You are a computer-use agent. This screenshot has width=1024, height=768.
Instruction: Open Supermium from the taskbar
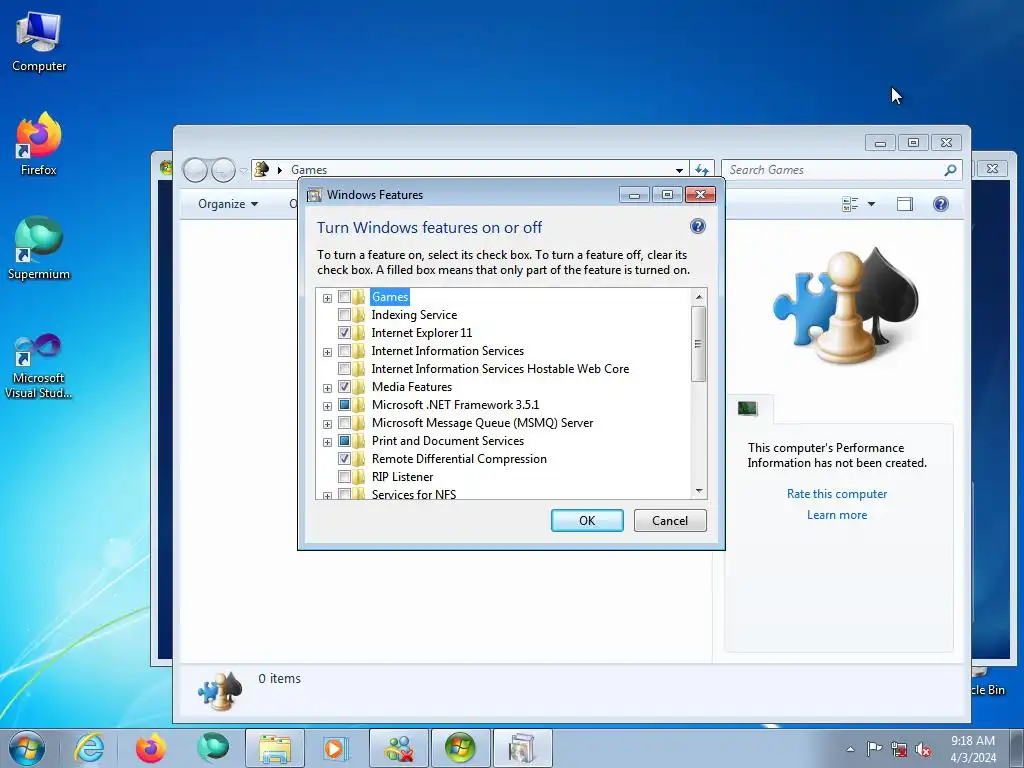pyautogui.click(x=213, y=748)
